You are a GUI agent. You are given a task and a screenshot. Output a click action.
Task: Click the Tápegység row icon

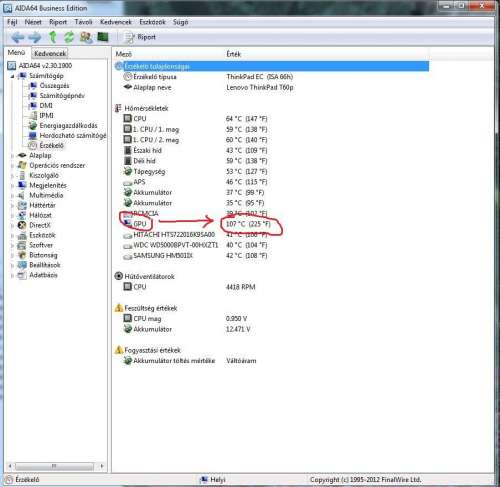127,172
